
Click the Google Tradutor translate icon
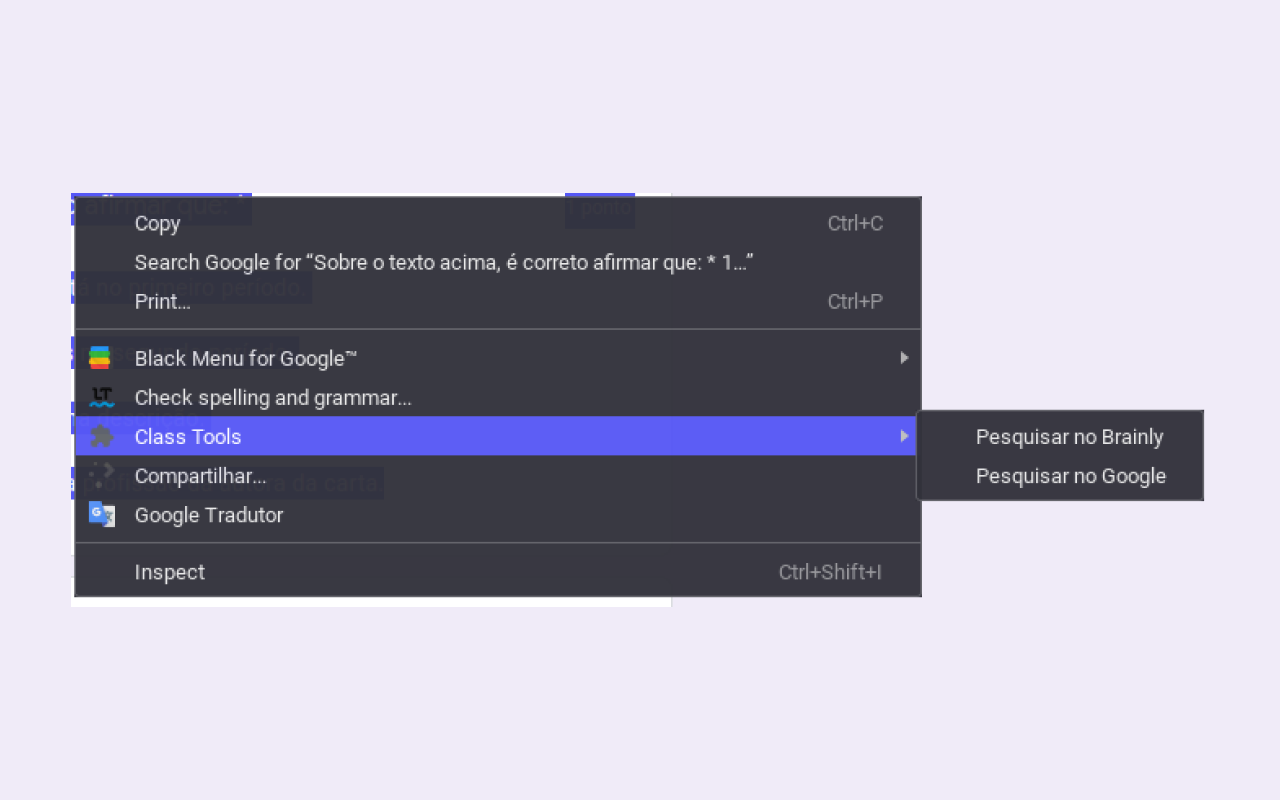point(101,514)
